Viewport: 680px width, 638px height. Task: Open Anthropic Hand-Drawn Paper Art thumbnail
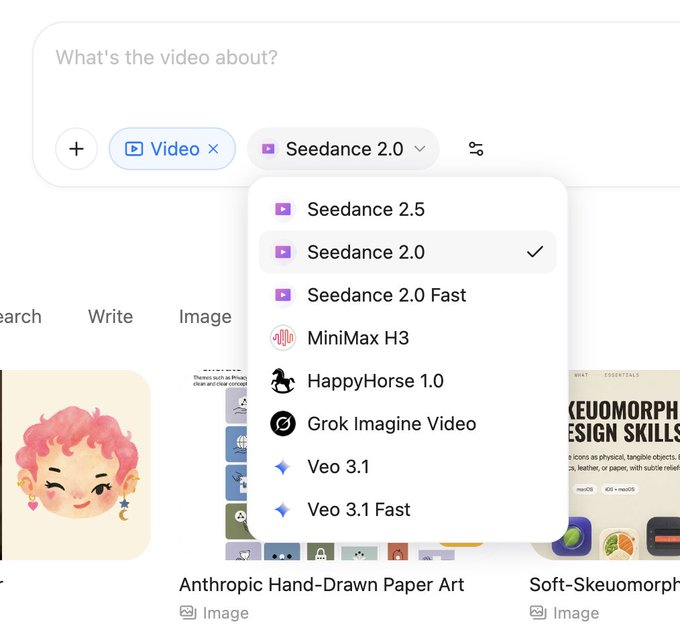point(213,465)
